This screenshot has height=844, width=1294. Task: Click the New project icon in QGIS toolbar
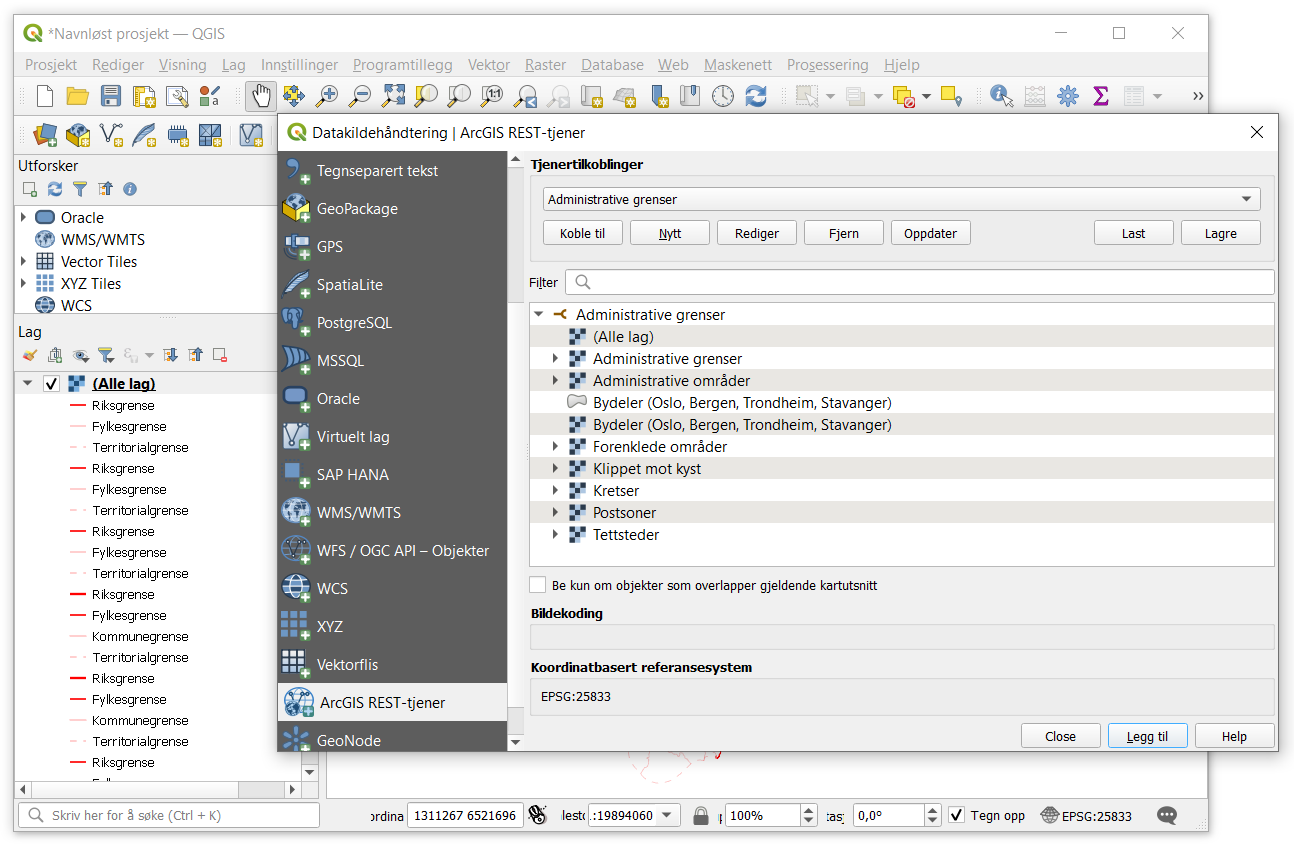tap(44, 96)
